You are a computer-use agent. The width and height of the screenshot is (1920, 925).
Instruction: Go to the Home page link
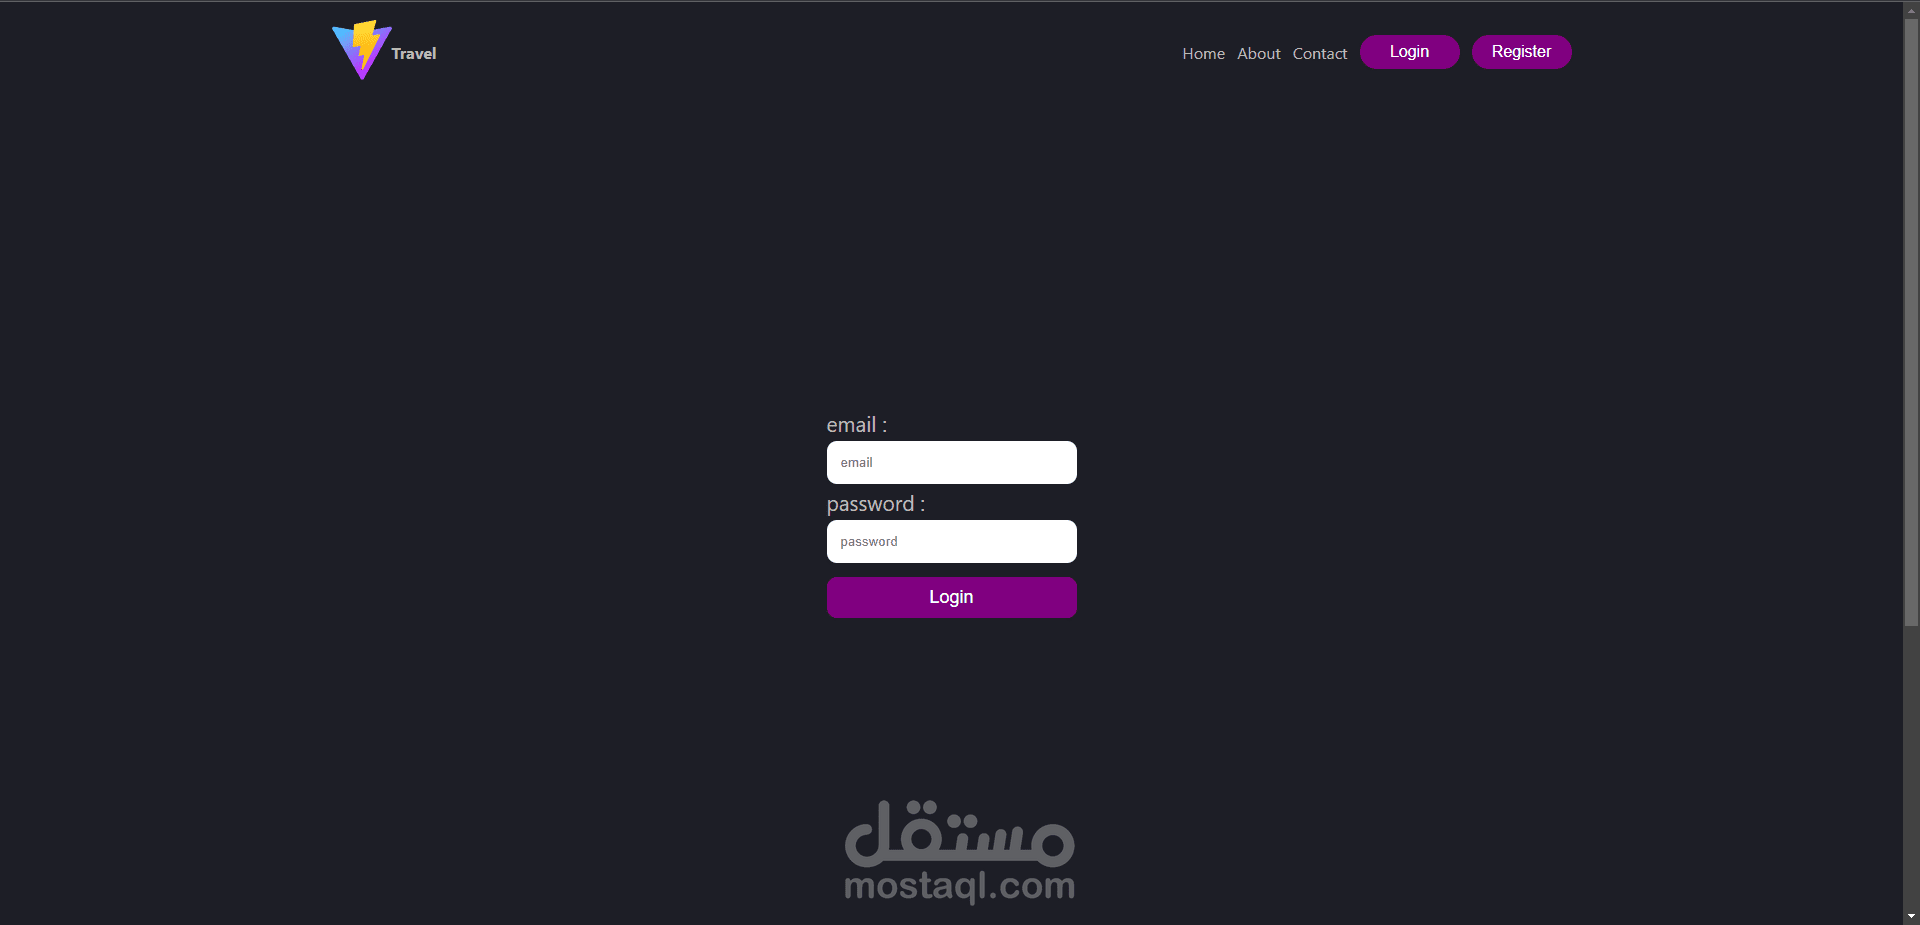(1203, 54)
